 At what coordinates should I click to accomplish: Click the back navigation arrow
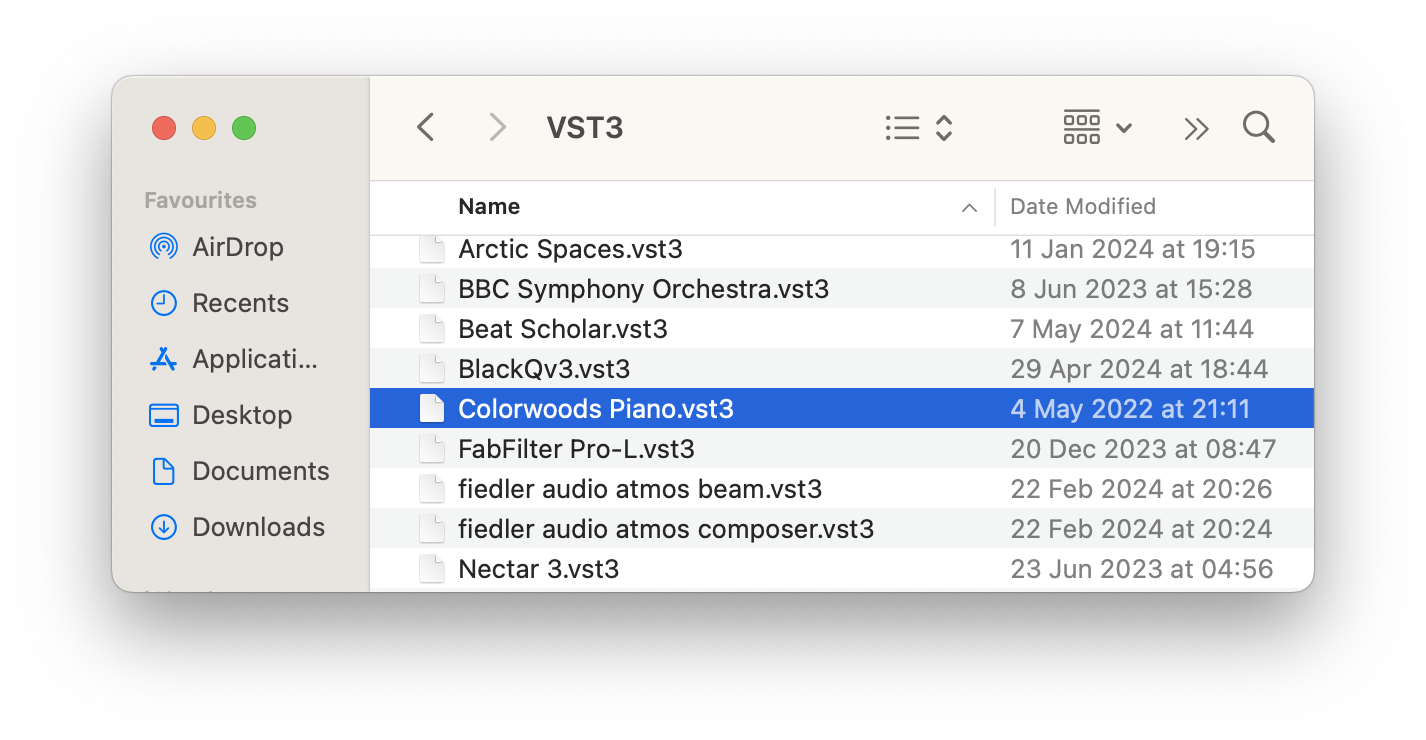click(x=426, y=128)
